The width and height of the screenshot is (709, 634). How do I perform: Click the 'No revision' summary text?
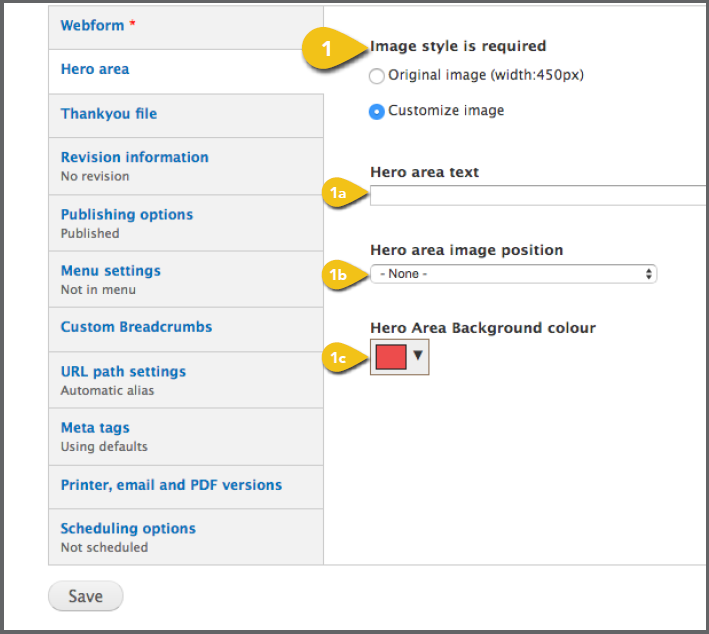click(x=95, y=176)
